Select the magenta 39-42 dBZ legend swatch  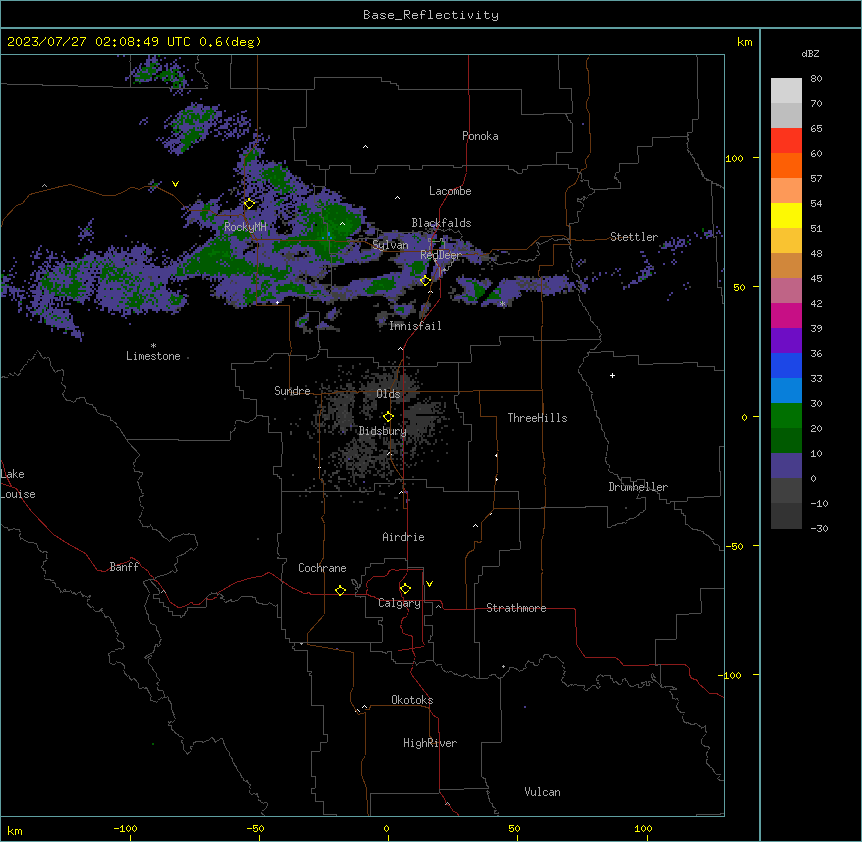786,315
